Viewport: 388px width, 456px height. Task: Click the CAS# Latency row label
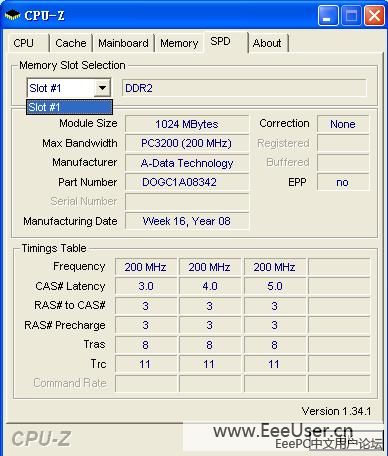tap(70, 286)
